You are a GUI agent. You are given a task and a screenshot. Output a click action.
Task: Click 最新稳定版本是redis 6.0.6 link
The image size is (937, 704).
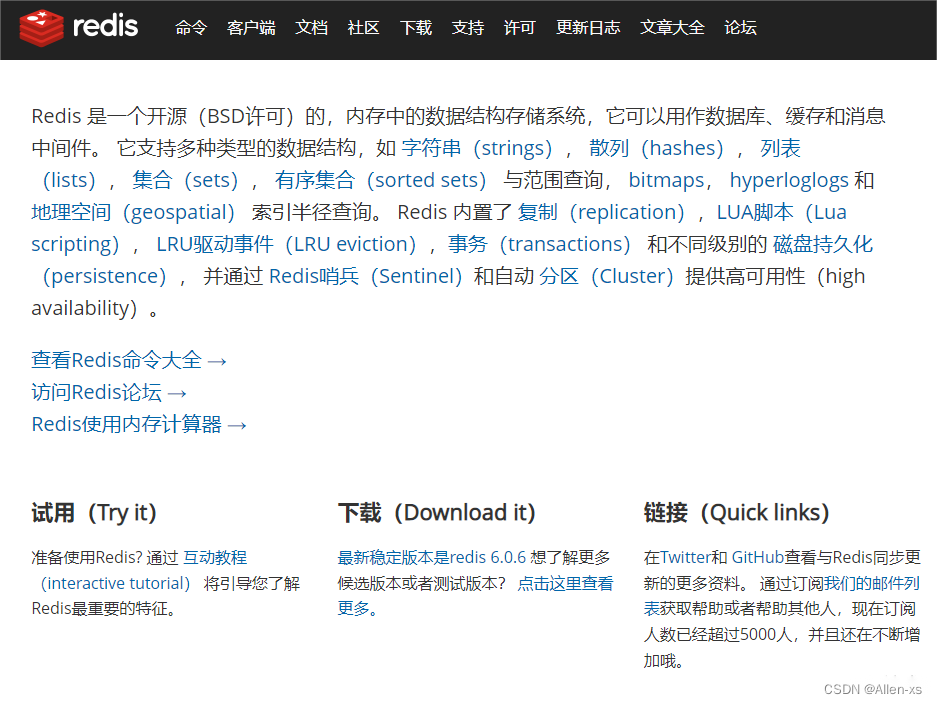(x=431, y=557)
